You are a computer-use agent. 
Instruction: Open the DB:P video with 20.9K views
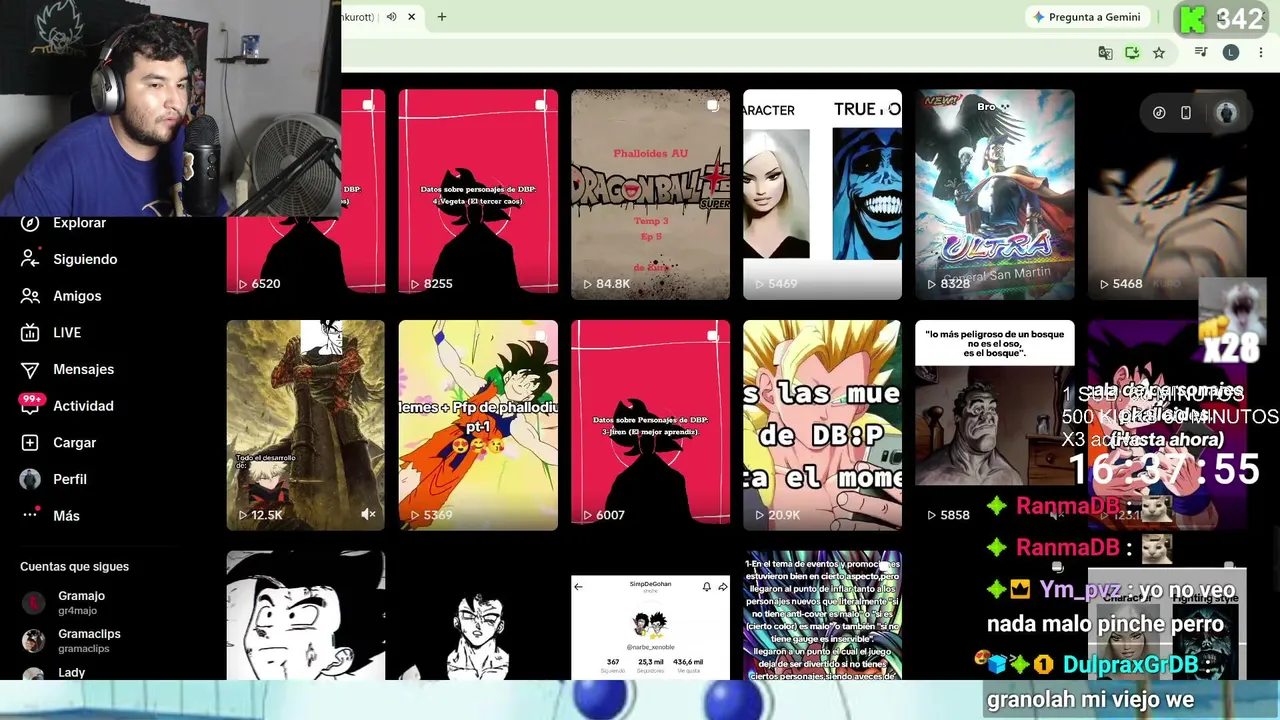(x=822, y=425)
